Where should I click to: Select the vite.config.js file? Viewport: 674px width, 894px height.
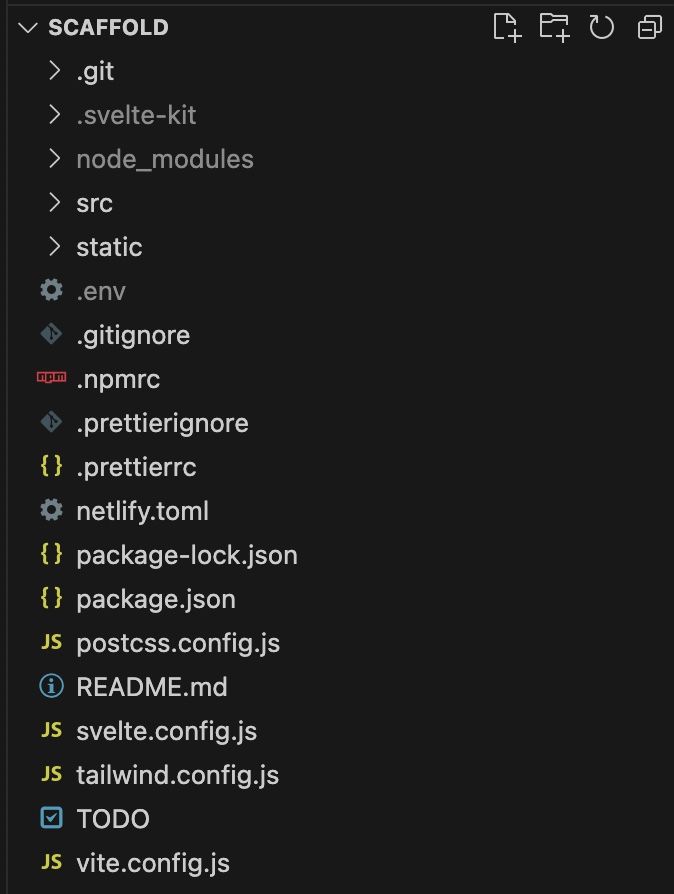[153, 863]
